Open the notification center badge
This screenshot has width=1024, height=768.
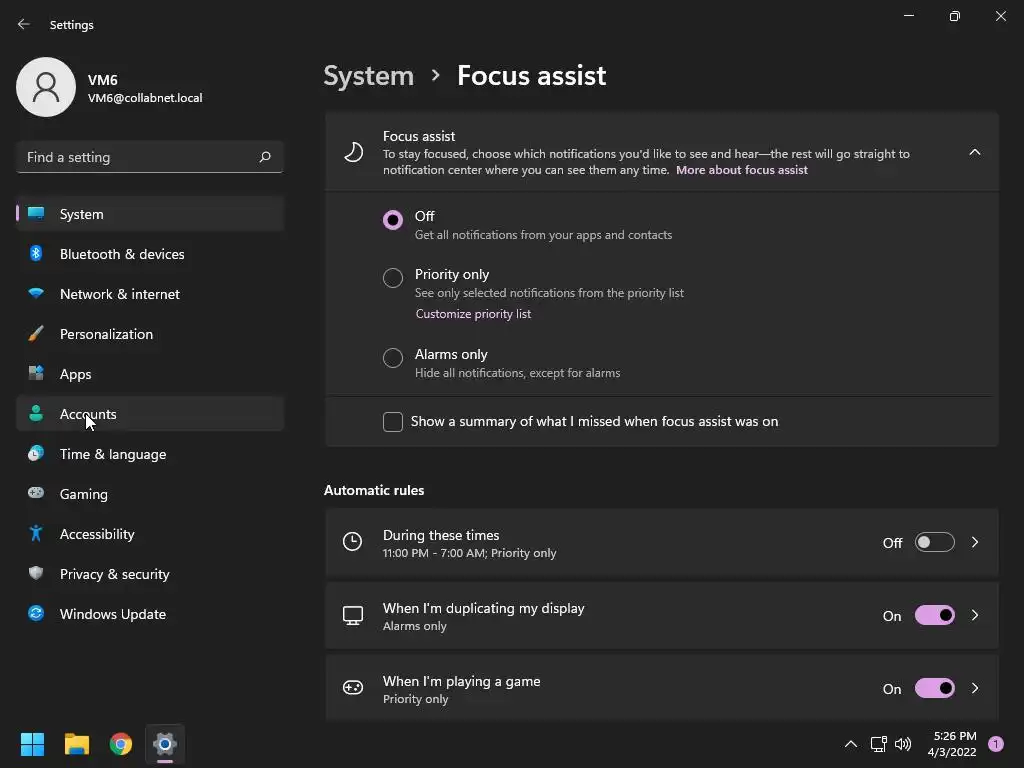pyautogui.click(x=996, y=744)
